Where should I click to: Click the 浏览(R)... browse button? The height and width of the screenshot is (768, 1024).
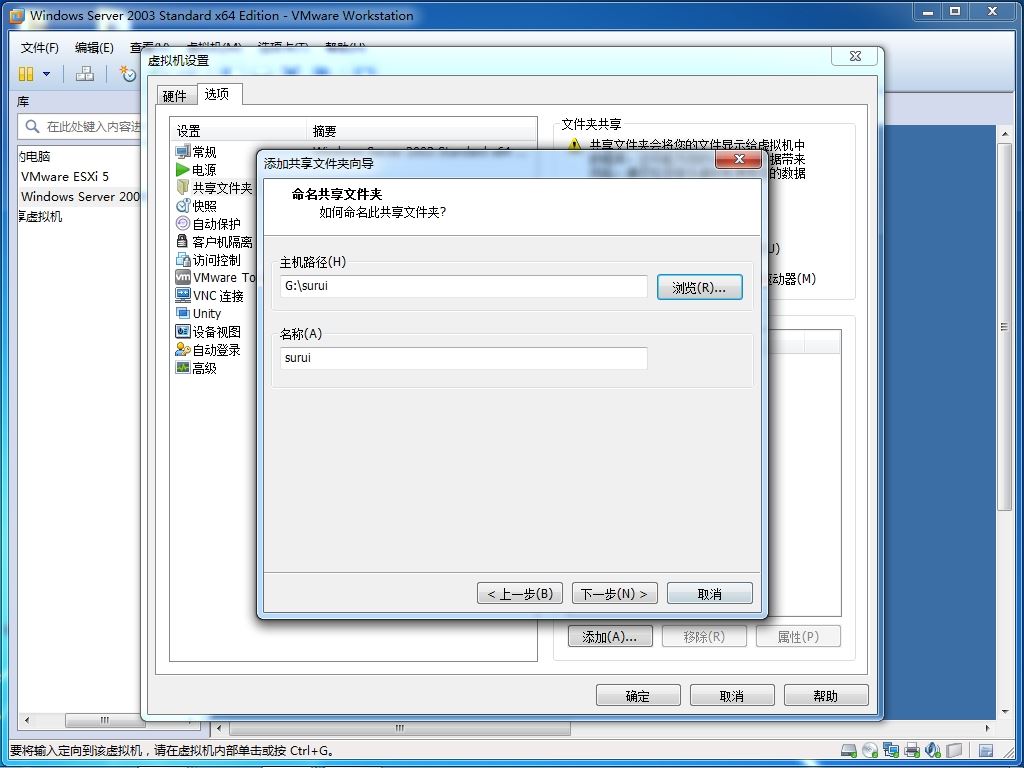[699, 287]
